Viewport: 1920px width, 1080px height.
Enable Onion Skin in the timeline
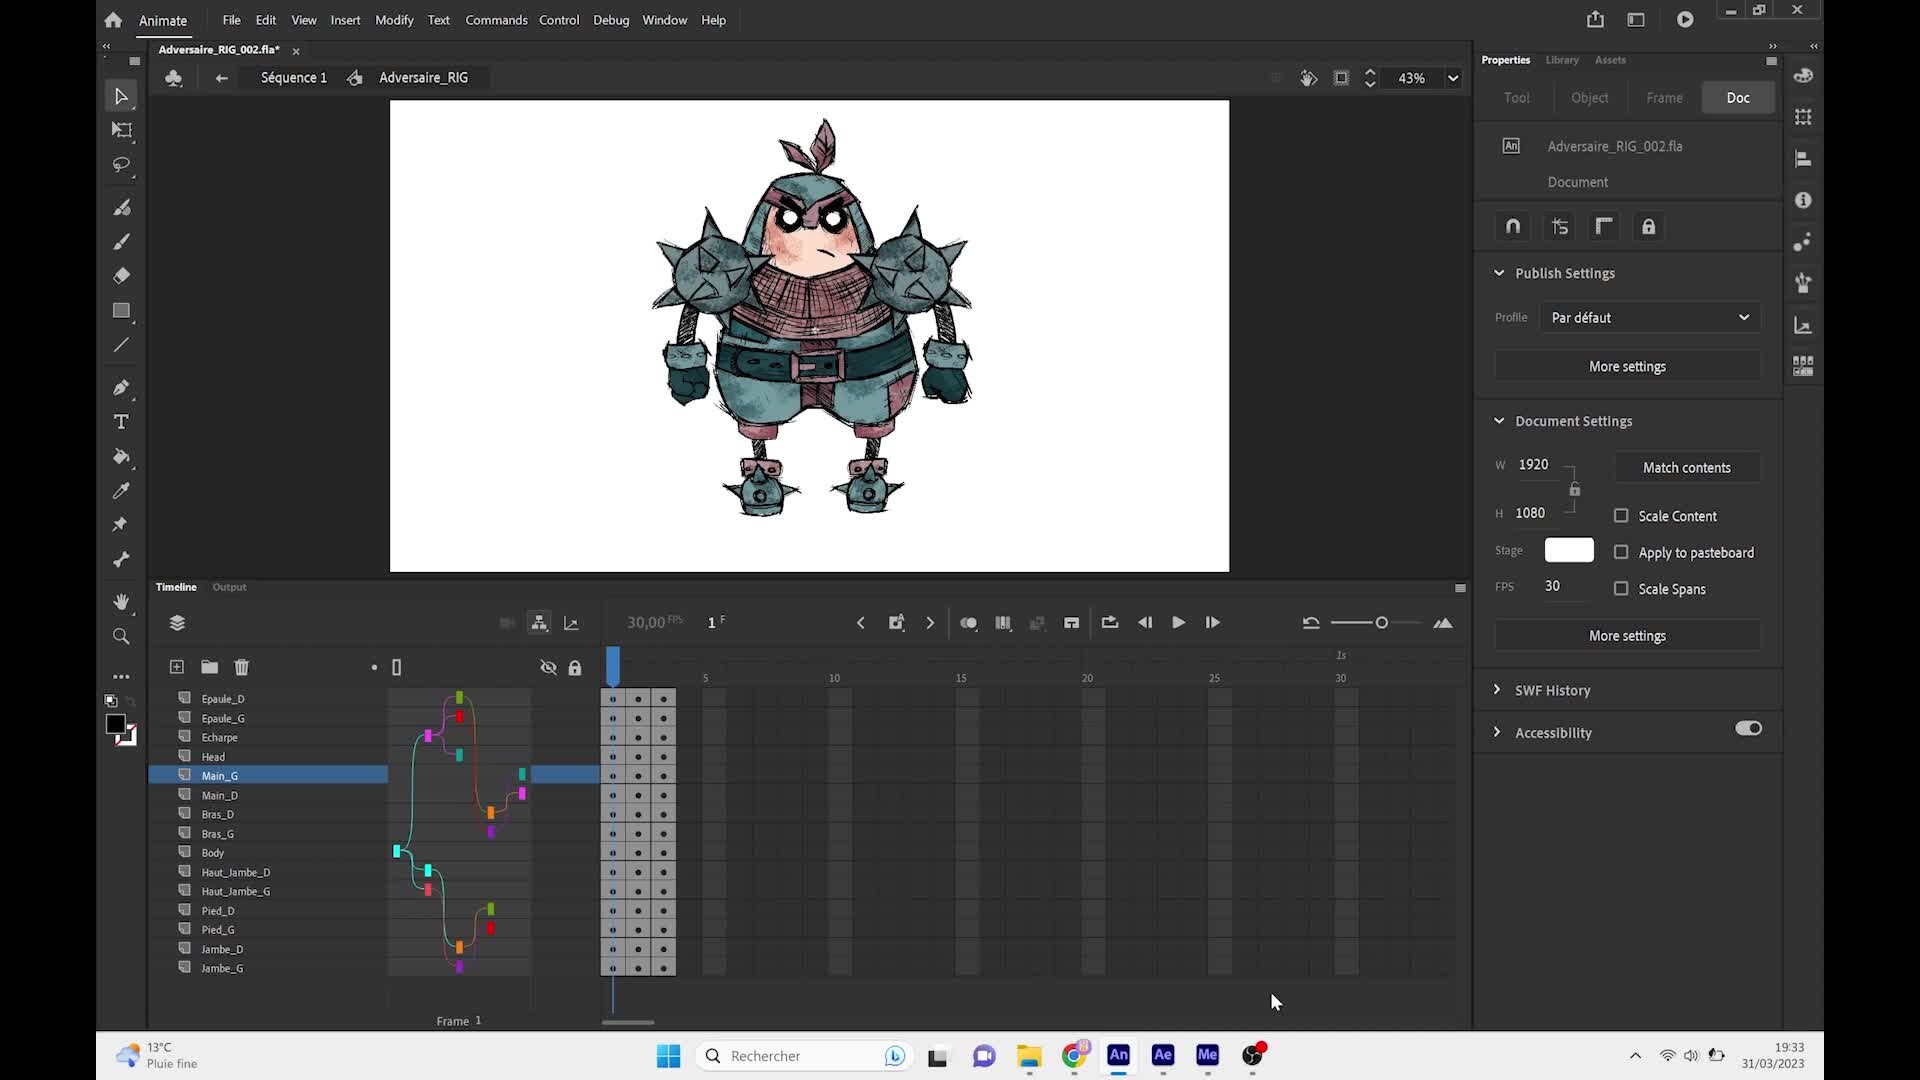tap(968, 622)
